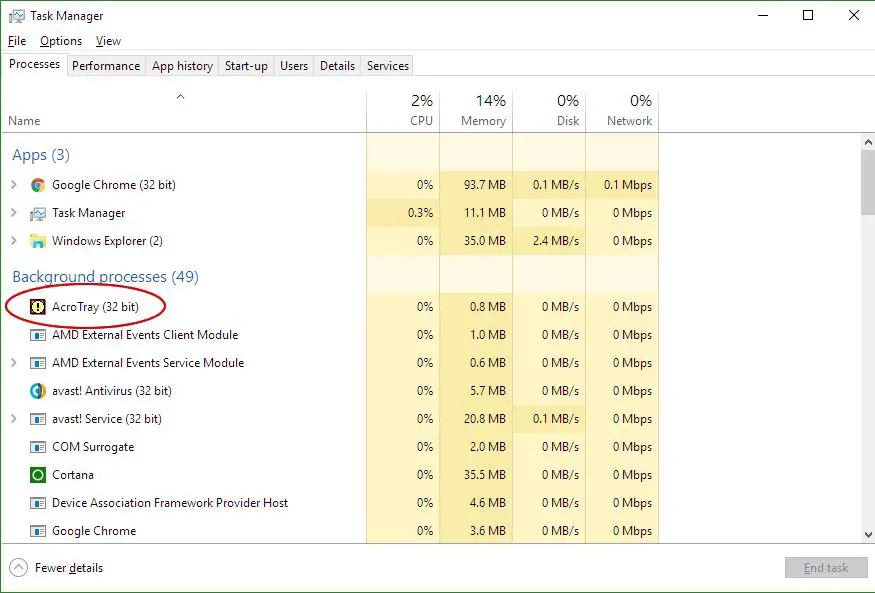Image resolution: width=875 pixels, height=593 pixels.
Task: Switch to the Details tab
Action: 337,66
